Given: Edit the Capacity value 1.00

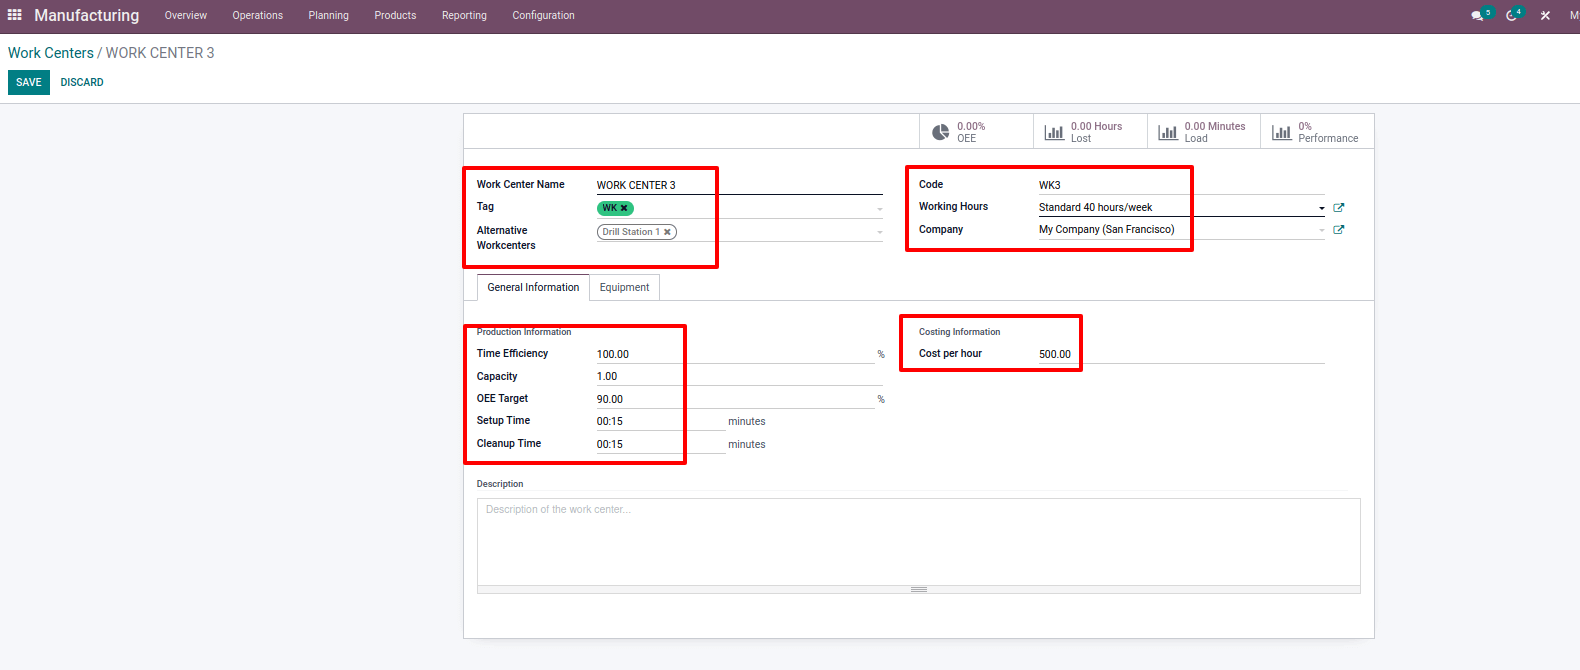Looking at the screenshot, I should pyautogui.click(x=739, y=376).
